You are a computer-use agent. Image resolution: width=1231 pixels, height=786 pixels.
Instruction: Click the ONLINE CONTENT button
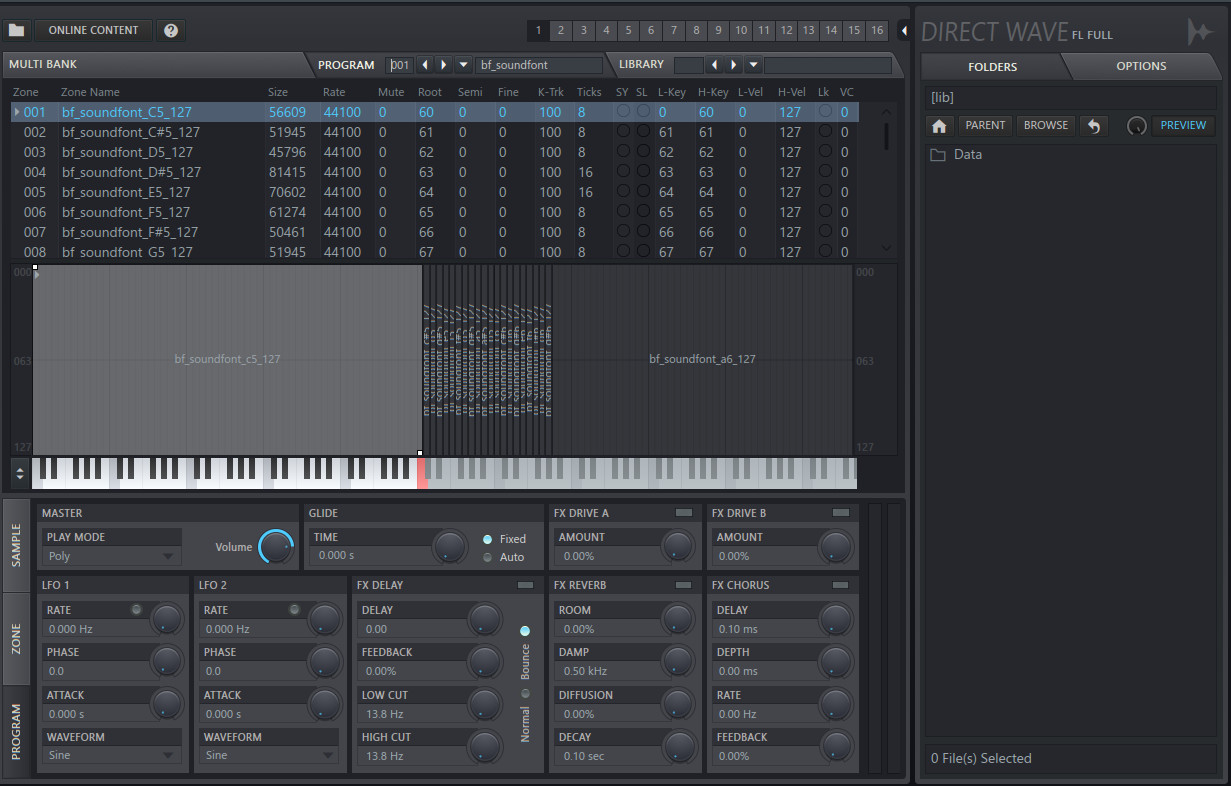point(93,30)
